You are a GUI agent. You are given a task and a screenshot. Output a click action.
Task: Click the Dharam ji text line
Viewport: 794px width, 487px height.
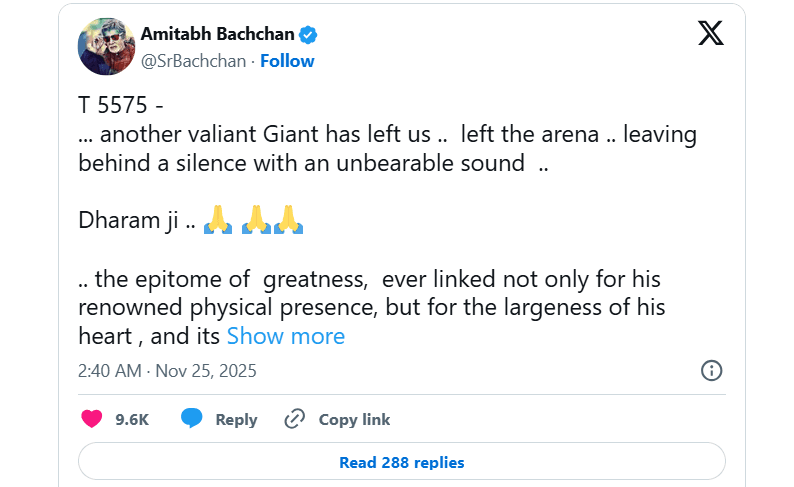137,221
